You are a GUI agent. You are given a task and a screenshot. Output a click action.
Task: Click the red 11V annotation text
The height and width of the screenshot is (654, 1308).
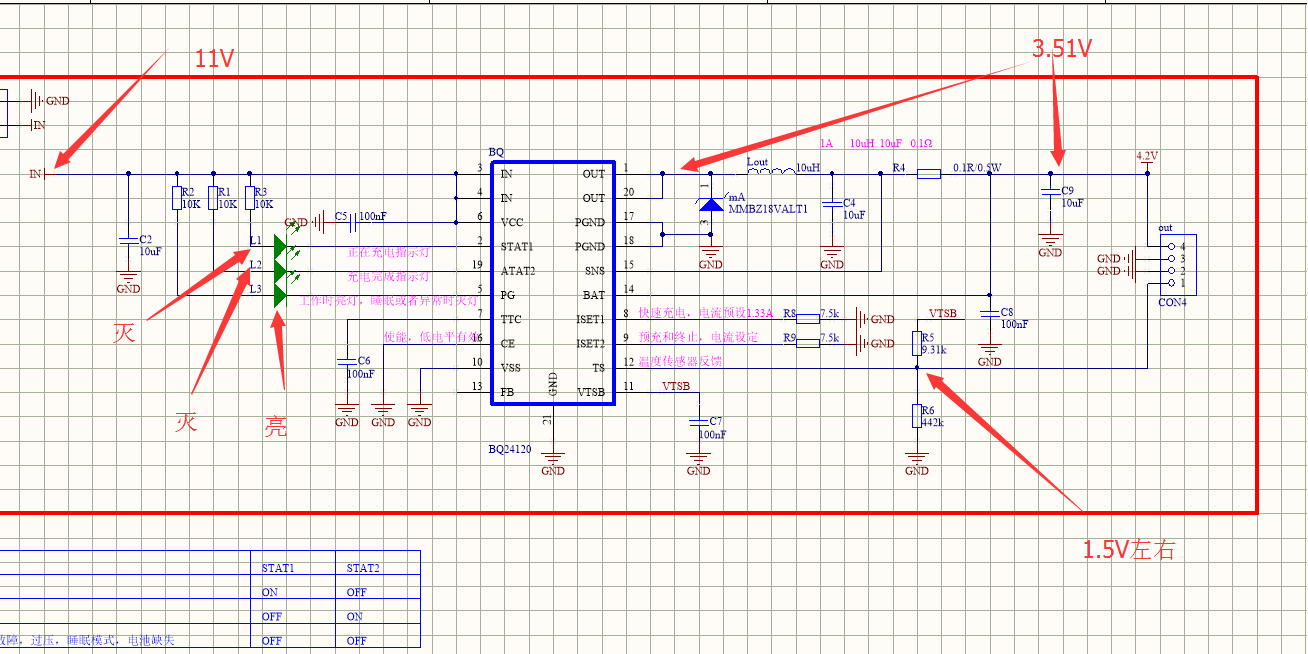pos(214,59)
